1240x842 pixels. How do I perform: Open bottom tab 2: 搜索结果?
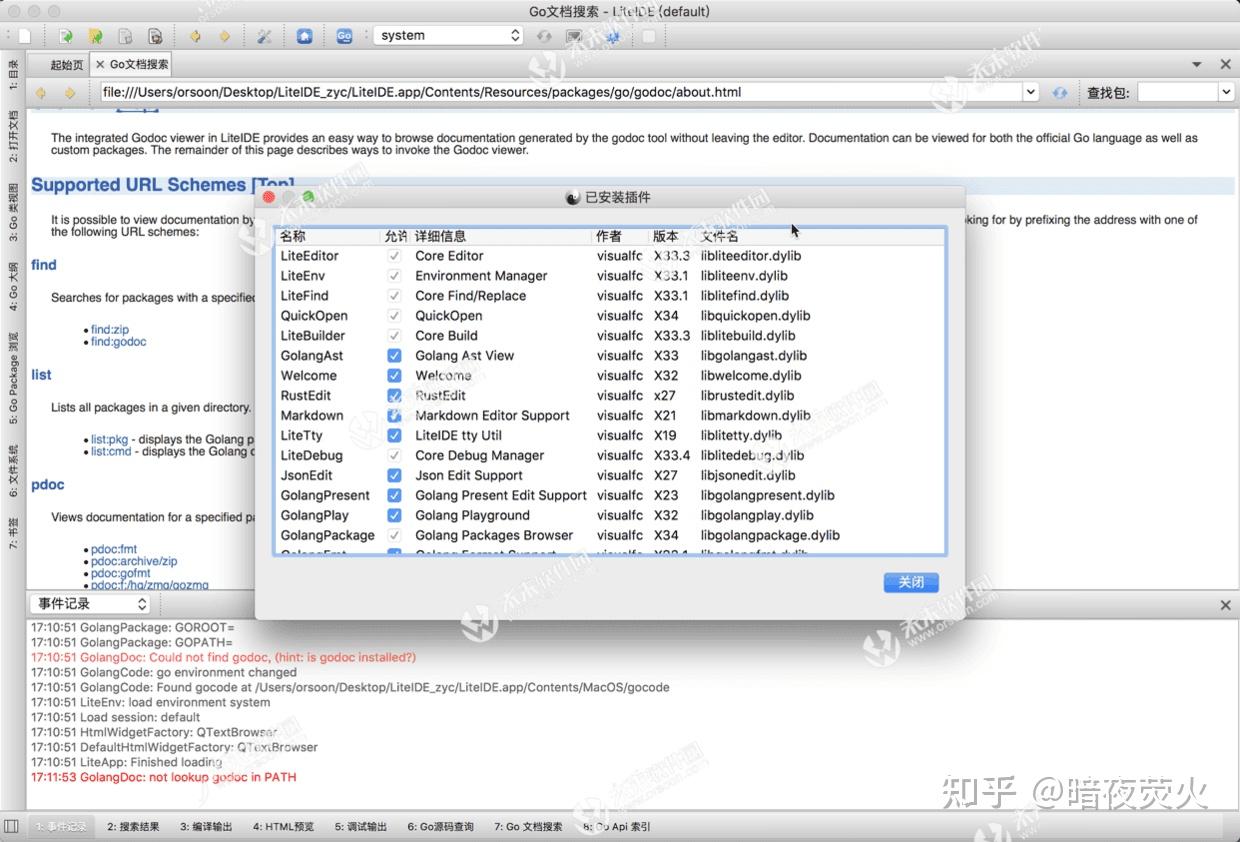(x=133, y=827)
